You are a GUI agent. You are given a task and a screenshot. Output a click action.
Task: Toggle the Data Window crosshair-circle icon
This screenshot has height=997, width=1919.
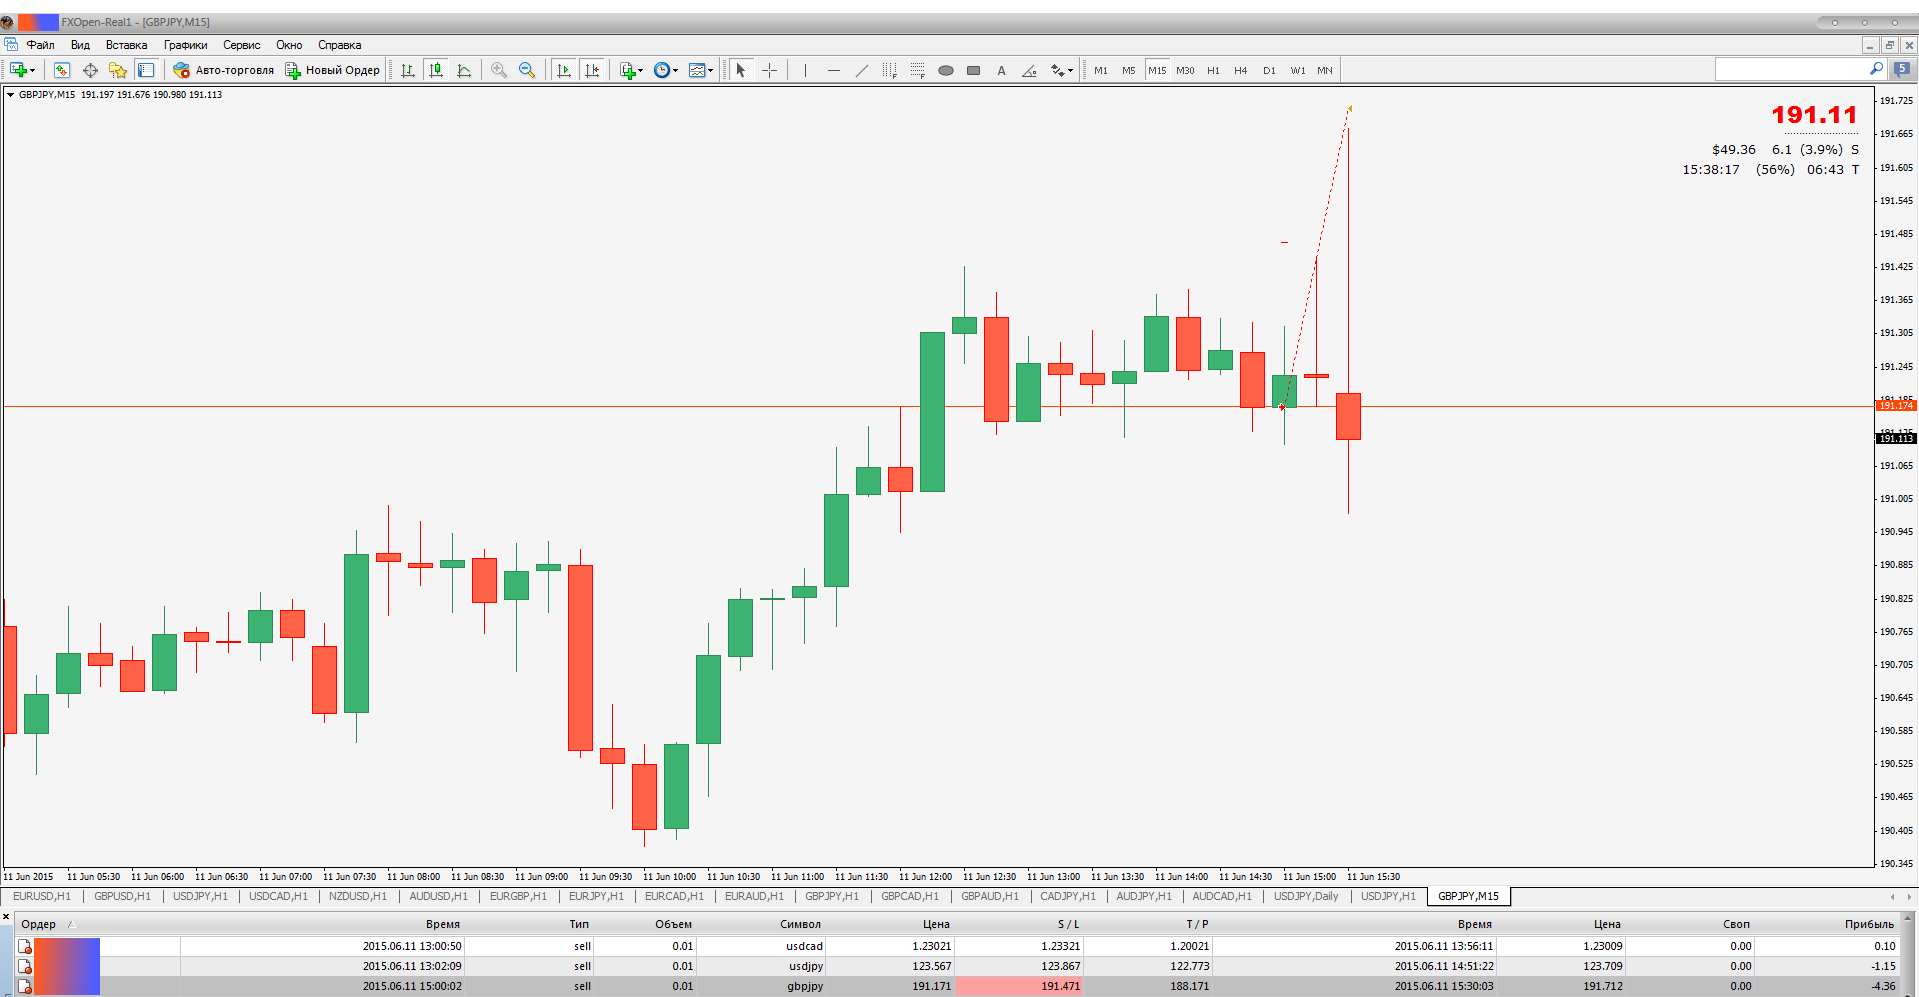pyautogui.click(x=90, y=70)
